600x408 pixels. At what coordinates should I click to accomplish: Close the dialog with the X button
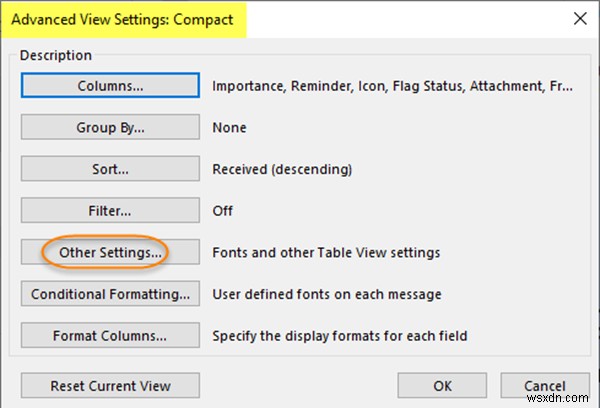pyautogui.click(x=577, y=18)
